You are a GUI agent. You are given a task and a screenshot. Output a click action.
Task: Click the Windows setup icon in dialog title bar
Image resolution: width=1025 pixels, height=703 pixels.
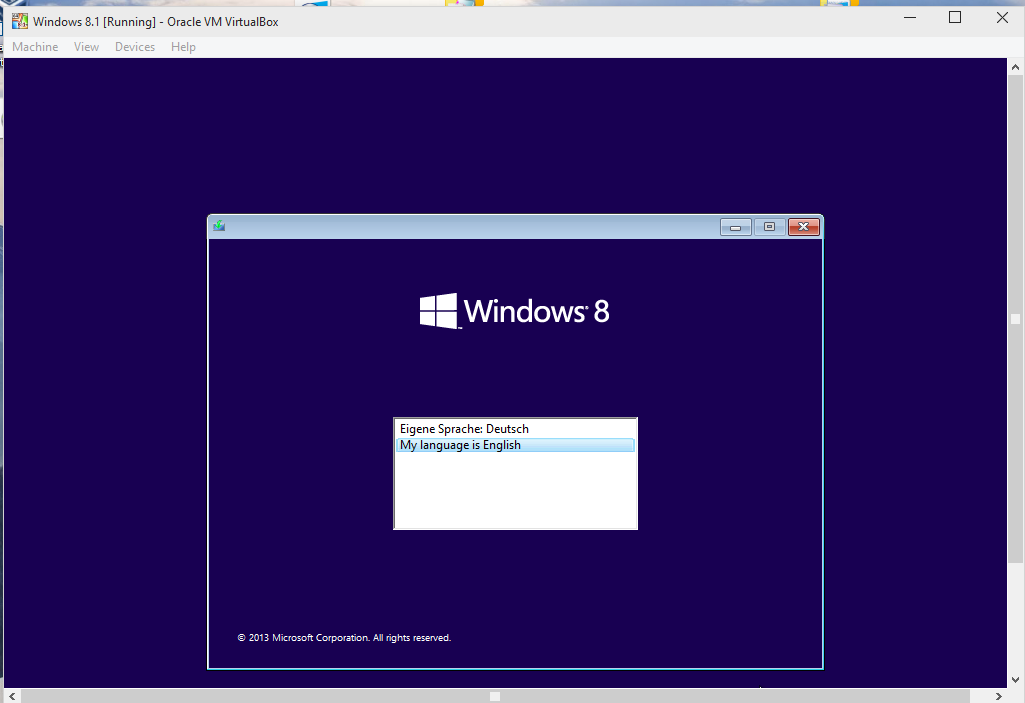[219, 226]
